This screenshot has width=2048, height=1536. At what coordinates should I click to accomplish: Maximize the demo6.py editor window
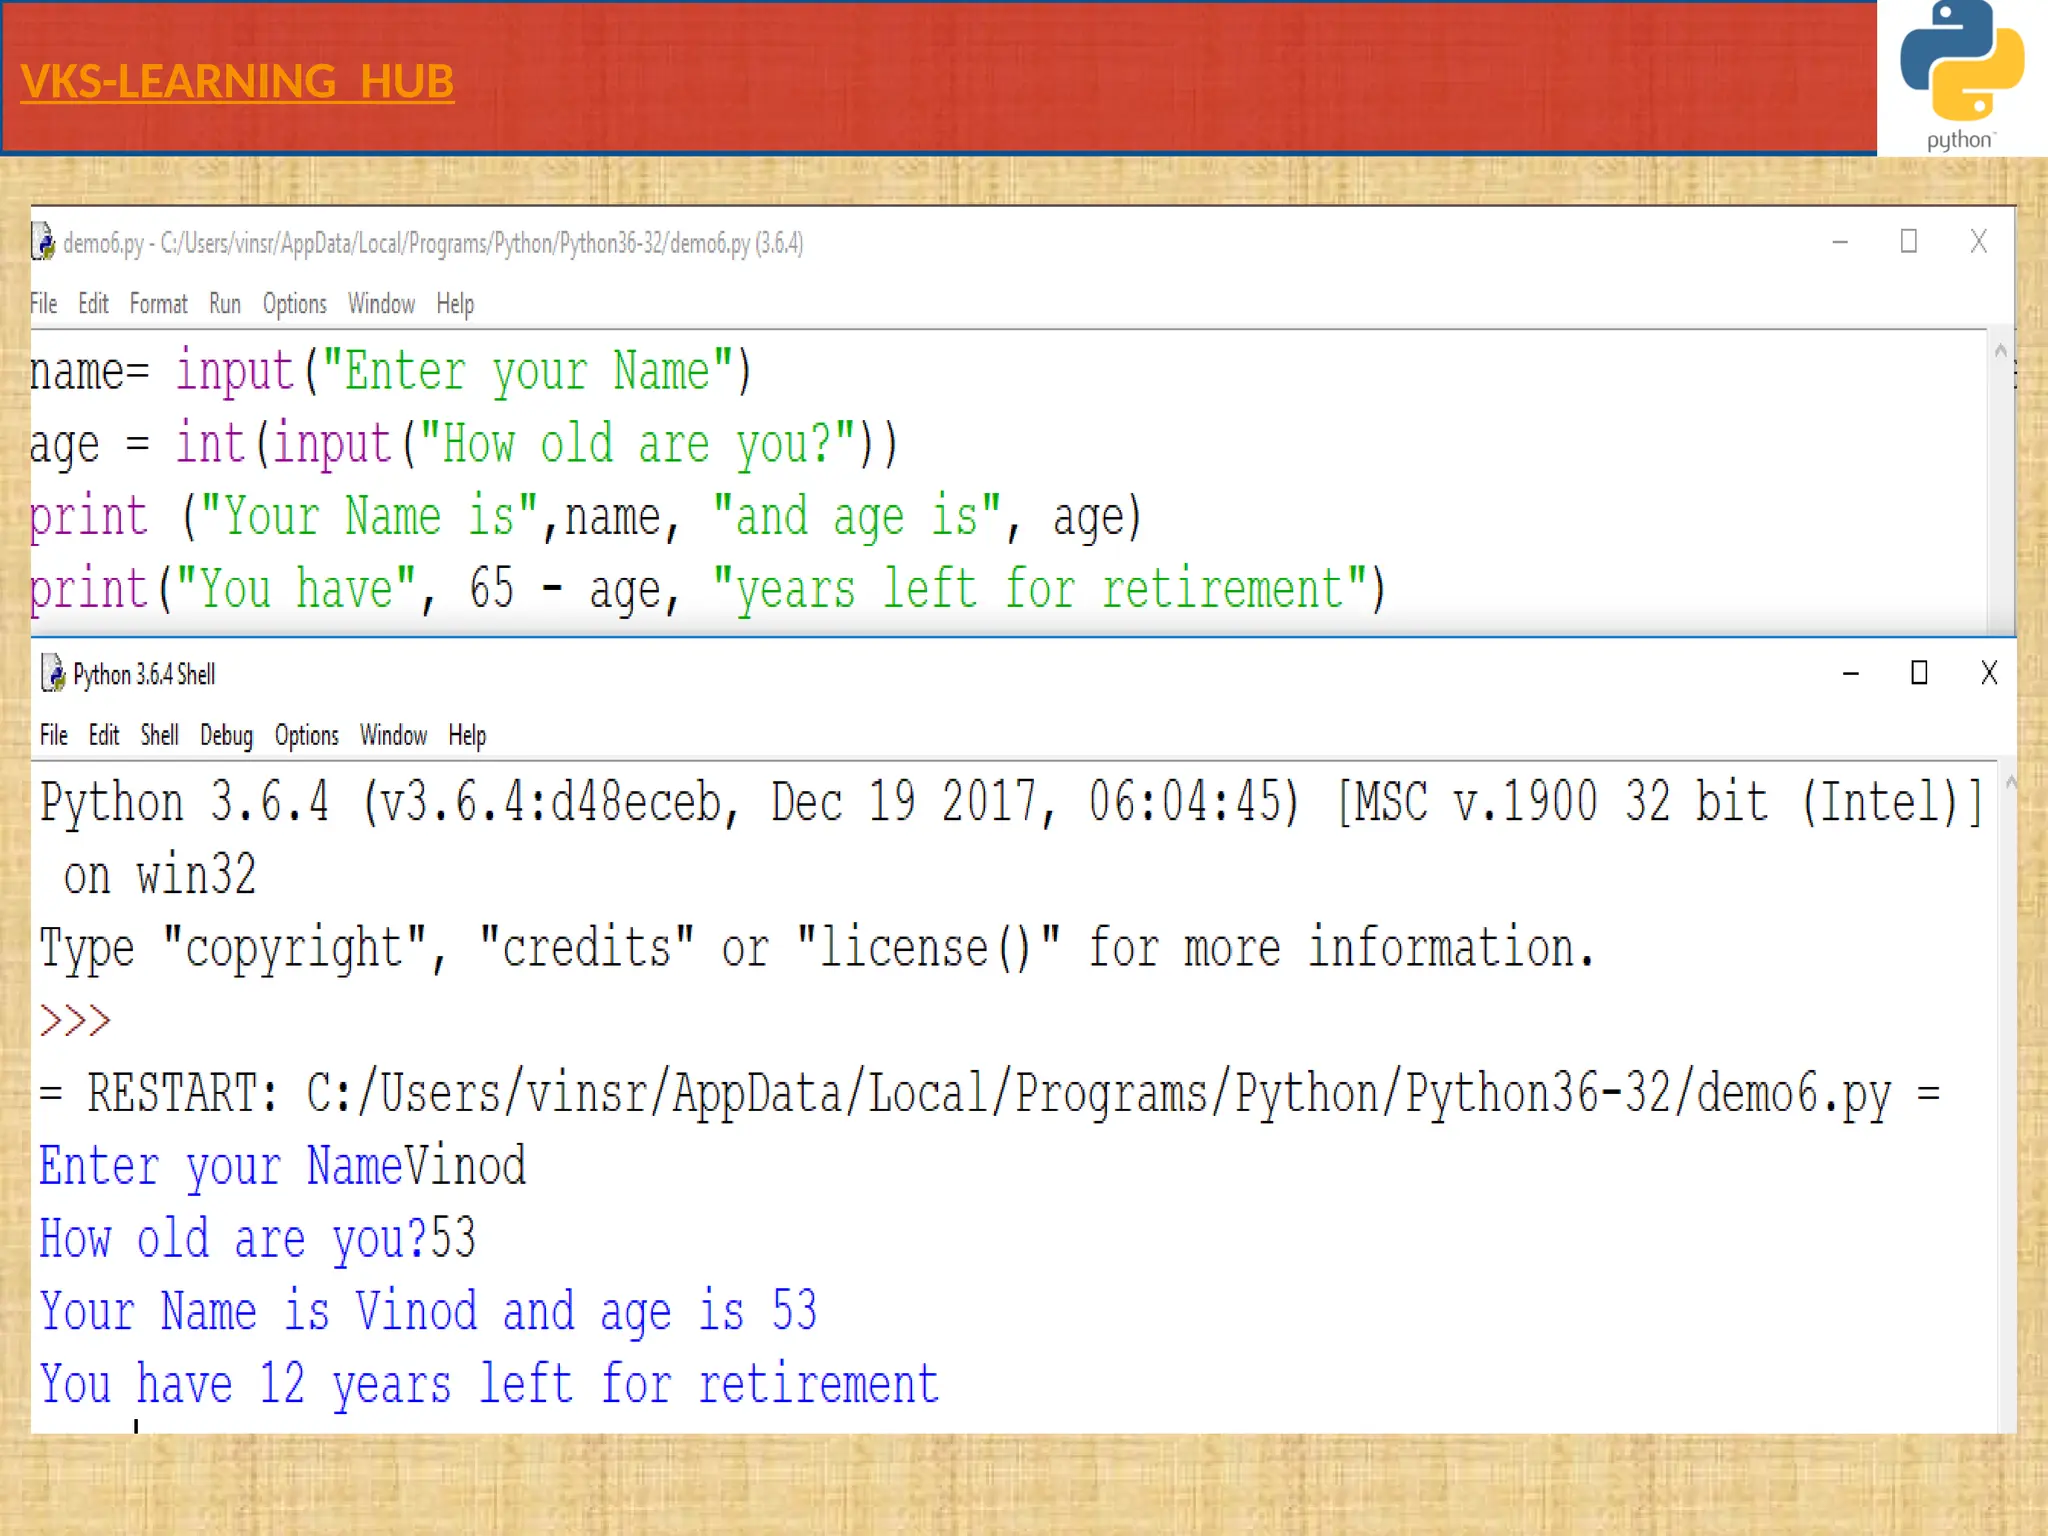click(x=1908, y=242)
